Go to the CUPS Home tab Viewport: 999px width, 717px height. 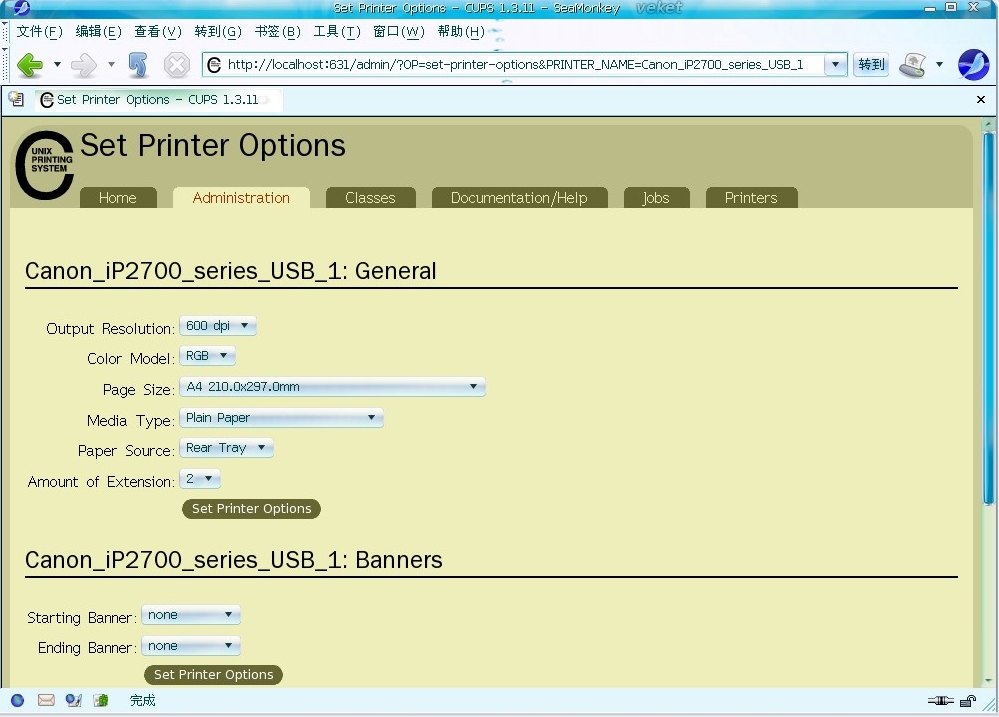[118, 198]
